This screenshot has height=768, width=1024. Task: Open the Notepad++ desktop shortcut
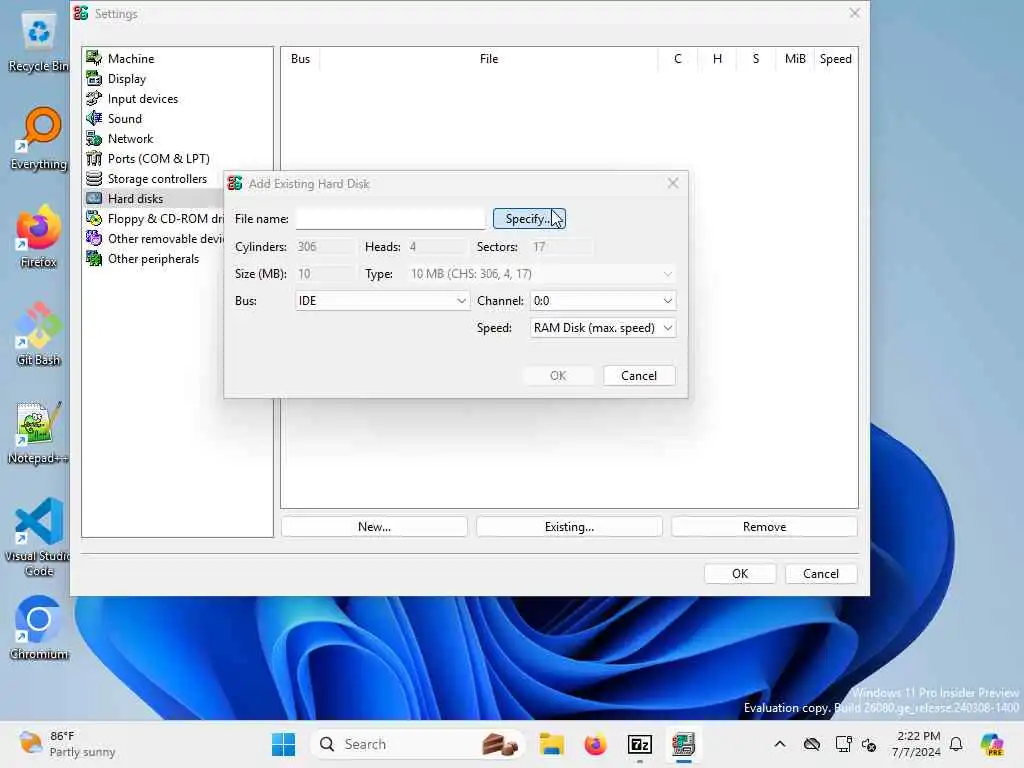click(x=38, y=433)
